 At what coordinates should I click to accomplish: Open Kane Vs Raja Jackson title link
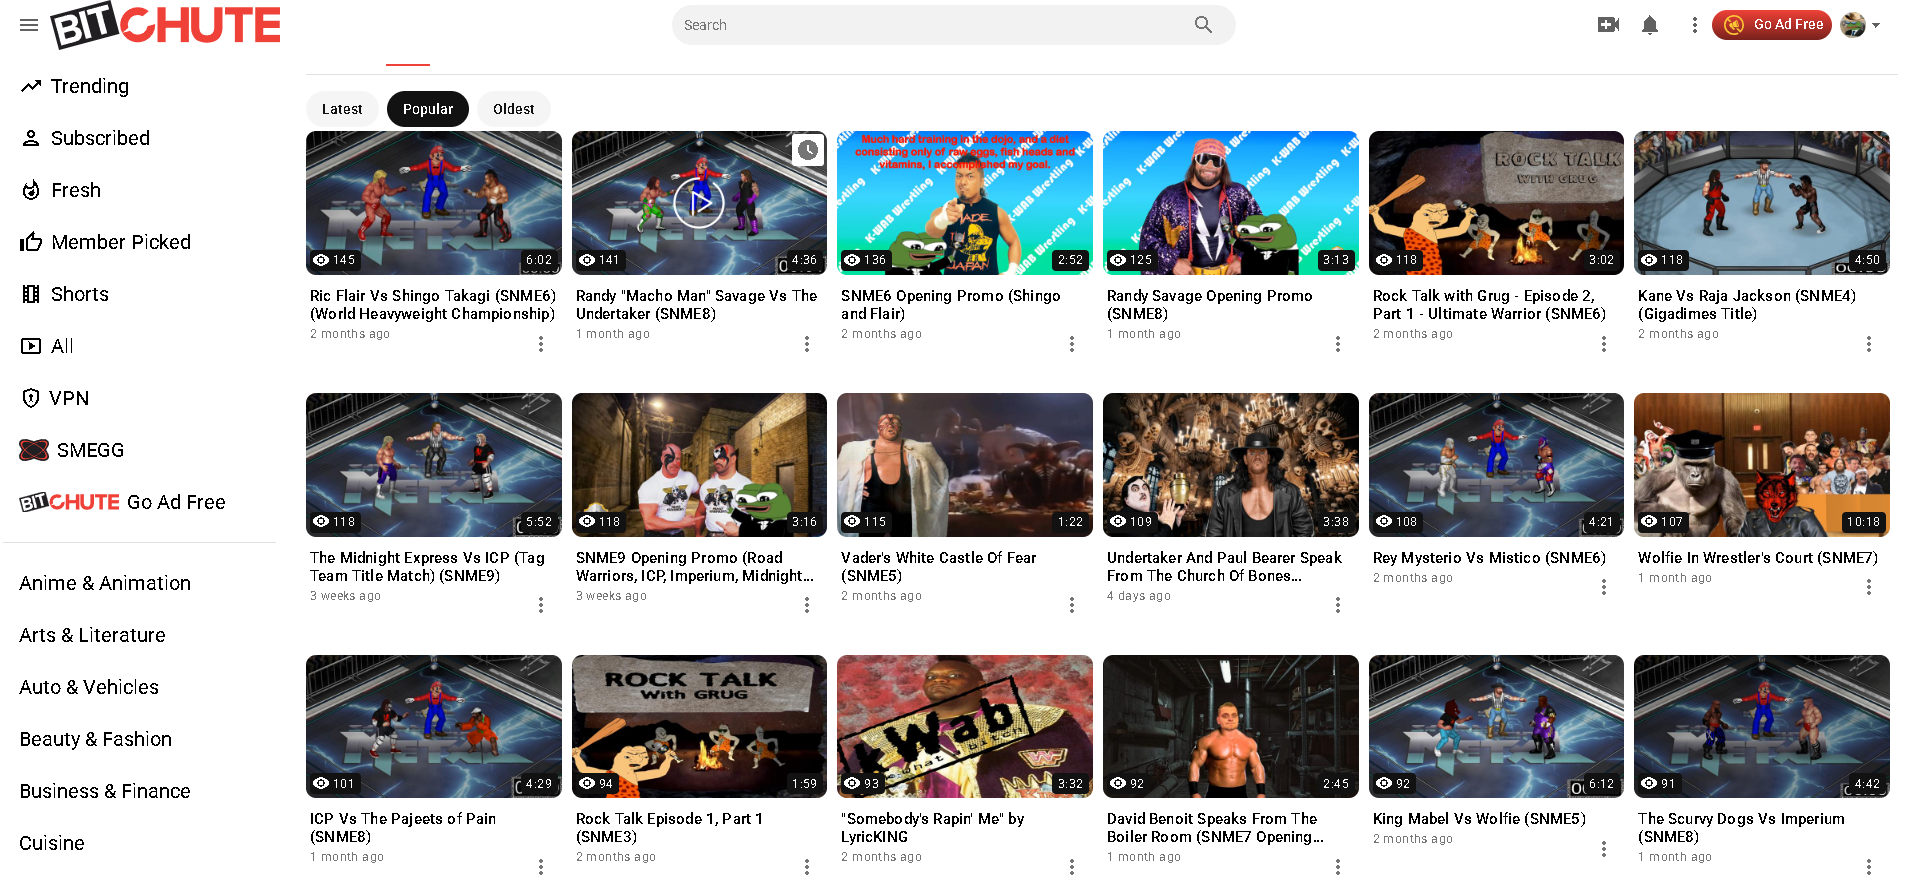[x=1747, y=305]
